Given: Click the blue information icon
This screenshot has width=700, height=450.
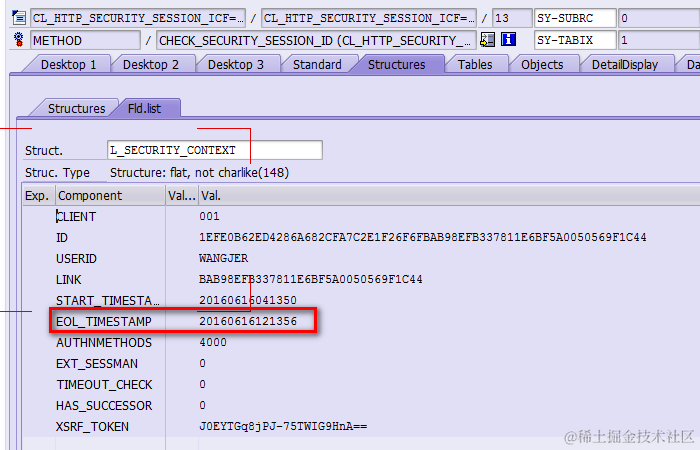Looking at the screenshot, I should tap(508, 40).
